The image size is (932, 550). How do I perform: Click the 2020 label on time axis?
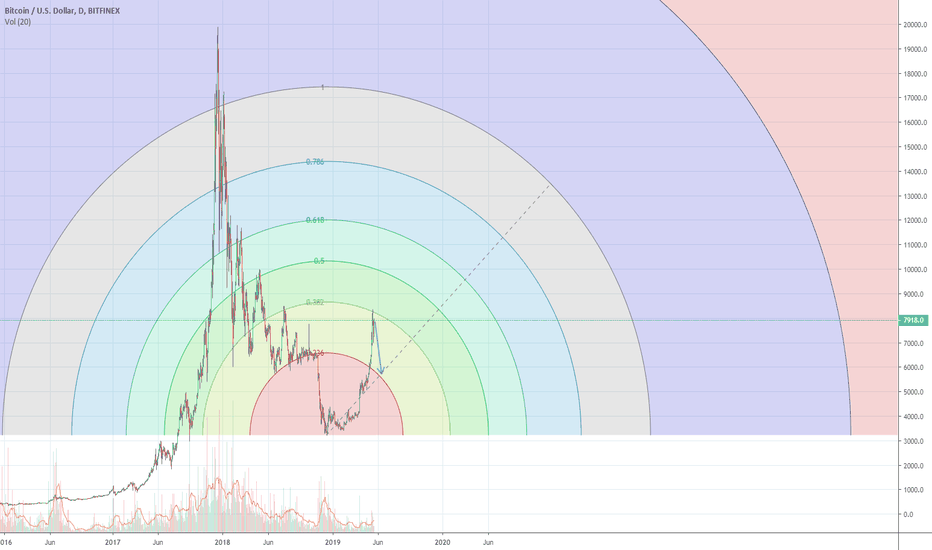(x=442, y=542)
